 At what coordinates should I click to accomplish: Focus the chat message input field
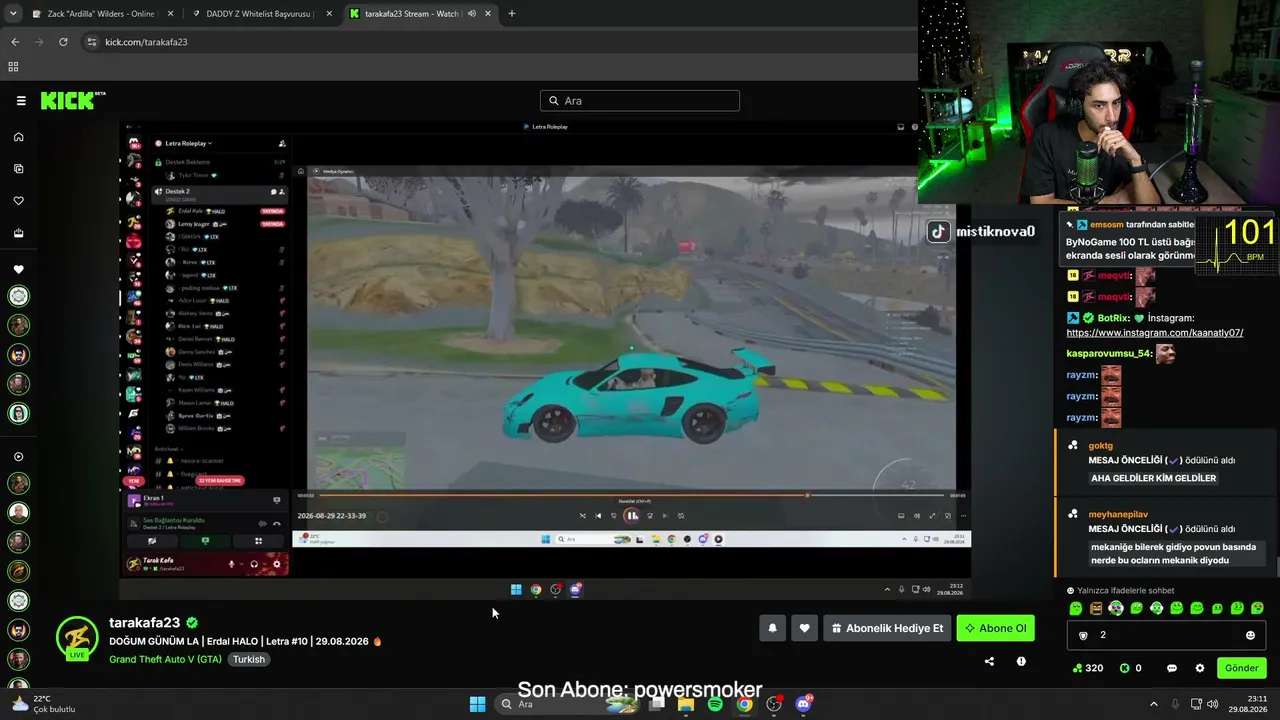(x=1168, y=635)
